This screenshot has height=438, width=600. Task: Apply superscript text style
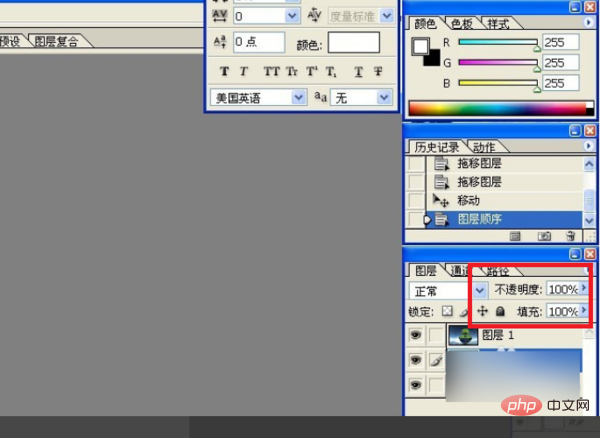312,71
